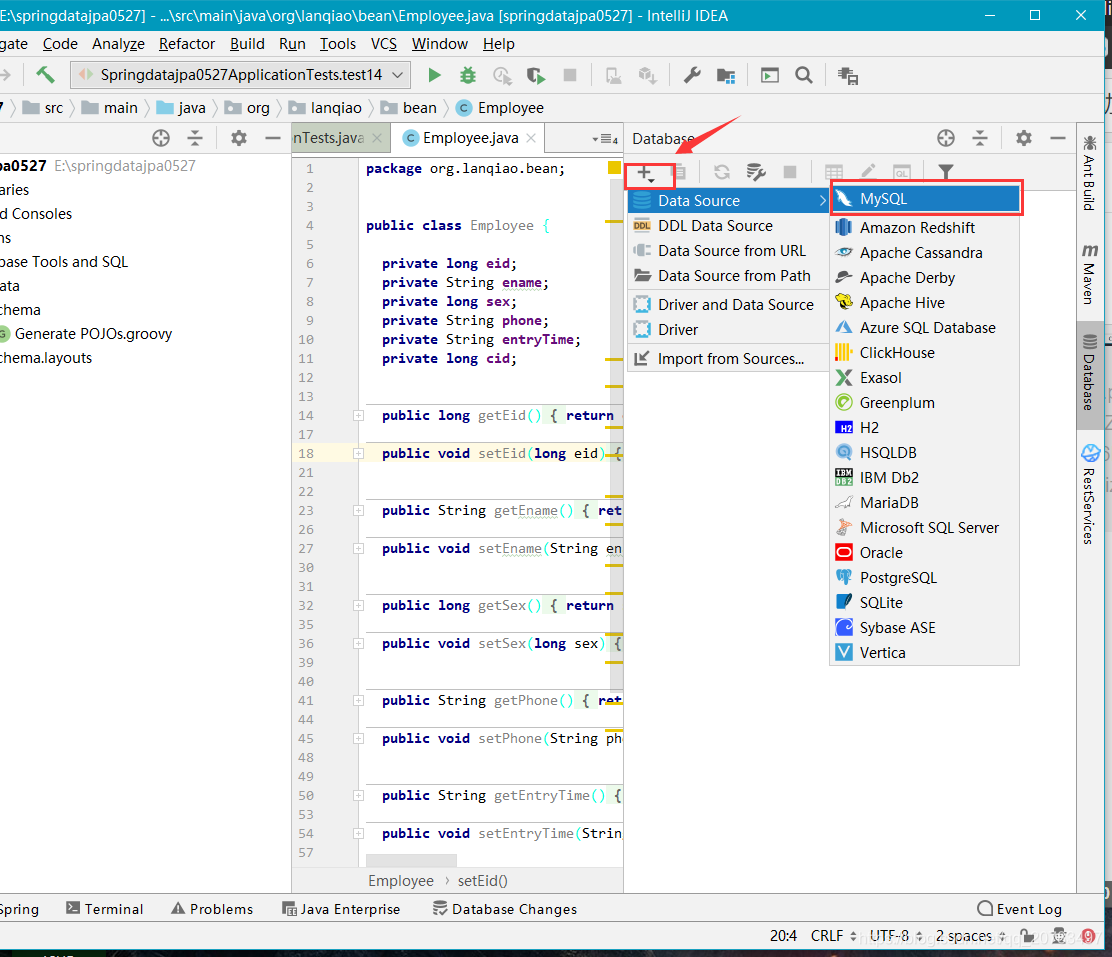Click the filter funnel in Database toolbar
This screenshot has height=957, width=1112.
point(945,172)
